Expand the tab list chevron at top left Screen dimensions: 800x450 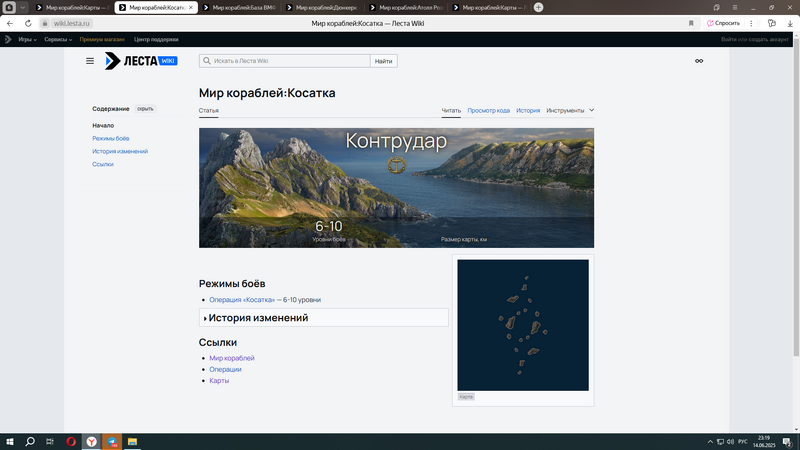[x=22, y=8]
